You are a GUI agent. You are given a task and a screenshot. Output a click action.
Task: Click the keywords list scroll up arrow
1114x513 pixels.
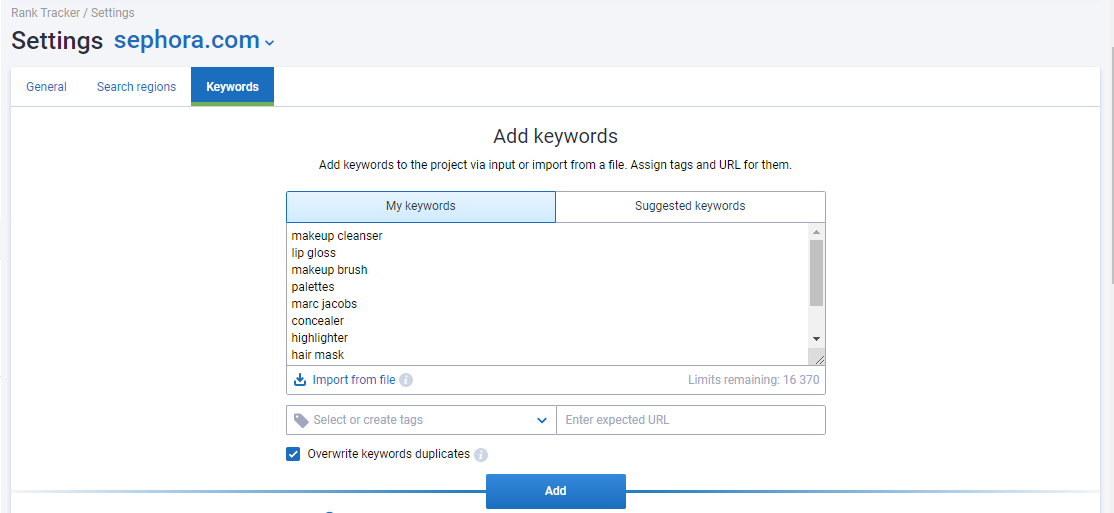pos(816,232)
